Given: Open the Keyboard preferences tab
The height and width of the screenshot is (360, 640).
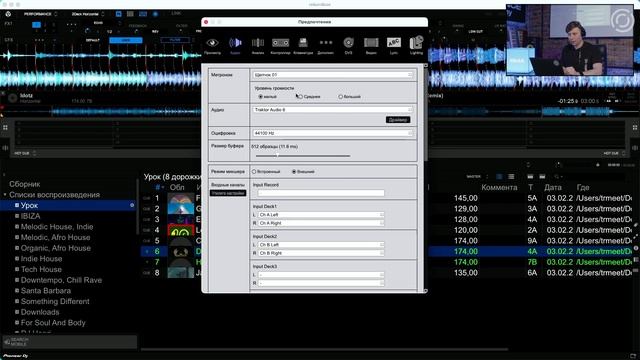Looking at the screenshot, I should pos(303,45).
